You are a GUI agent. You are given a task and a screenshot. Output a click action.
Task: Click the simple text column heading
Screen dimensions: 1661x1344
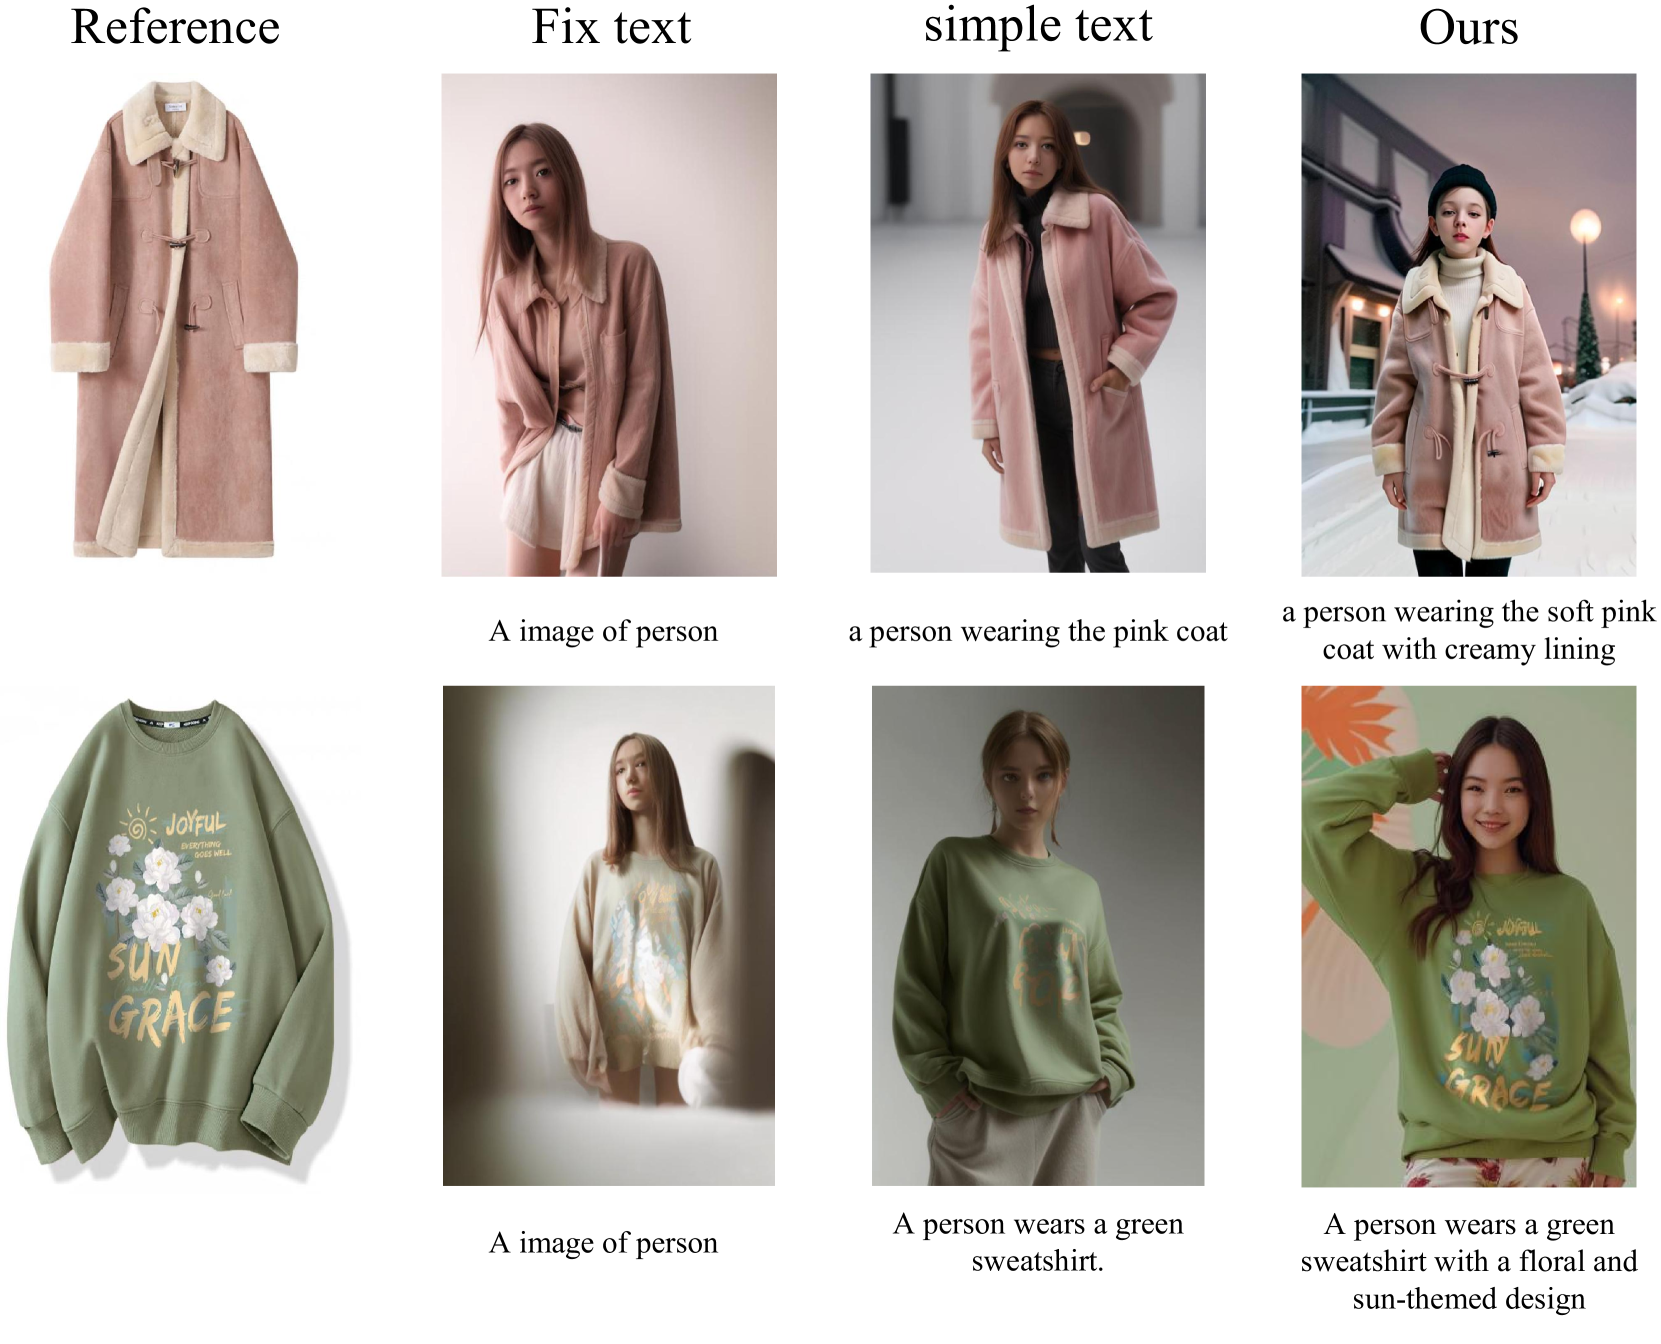[x=1038, y=25]
